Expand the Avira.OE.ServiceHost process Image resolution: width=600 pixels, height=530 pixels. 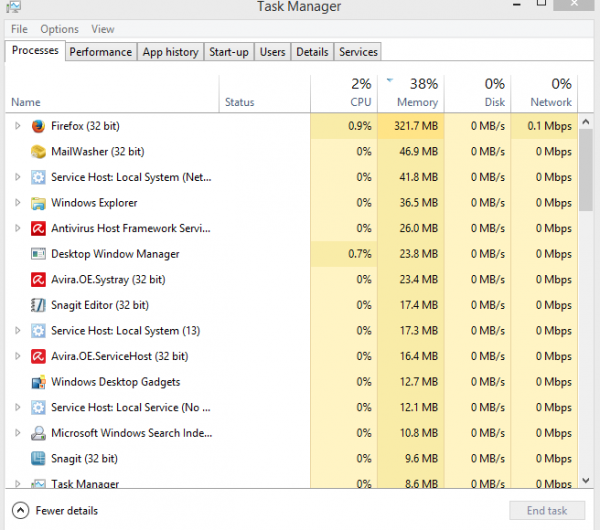pos(18,356)
